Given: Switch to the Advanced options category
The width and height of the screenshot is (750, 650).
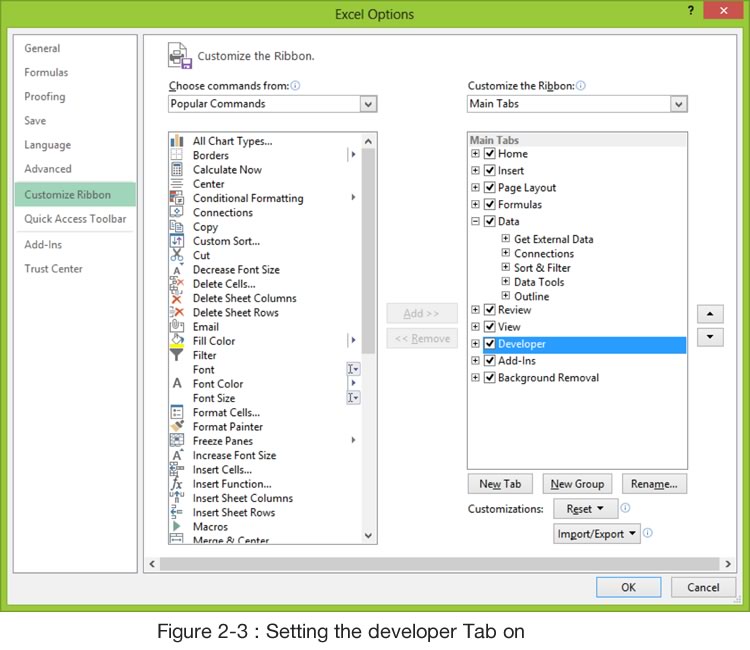Looking at the screenshot, I should pos(48,169).
